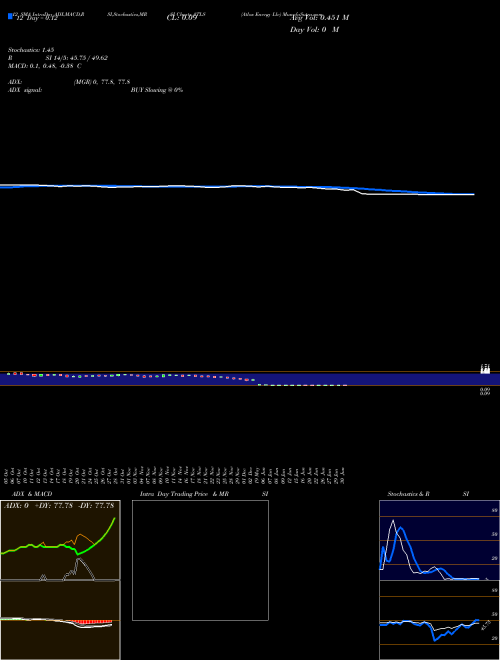Click the 'Intra Day Trading Price & MR' title

pyautogui.click(x=184, y=494)
